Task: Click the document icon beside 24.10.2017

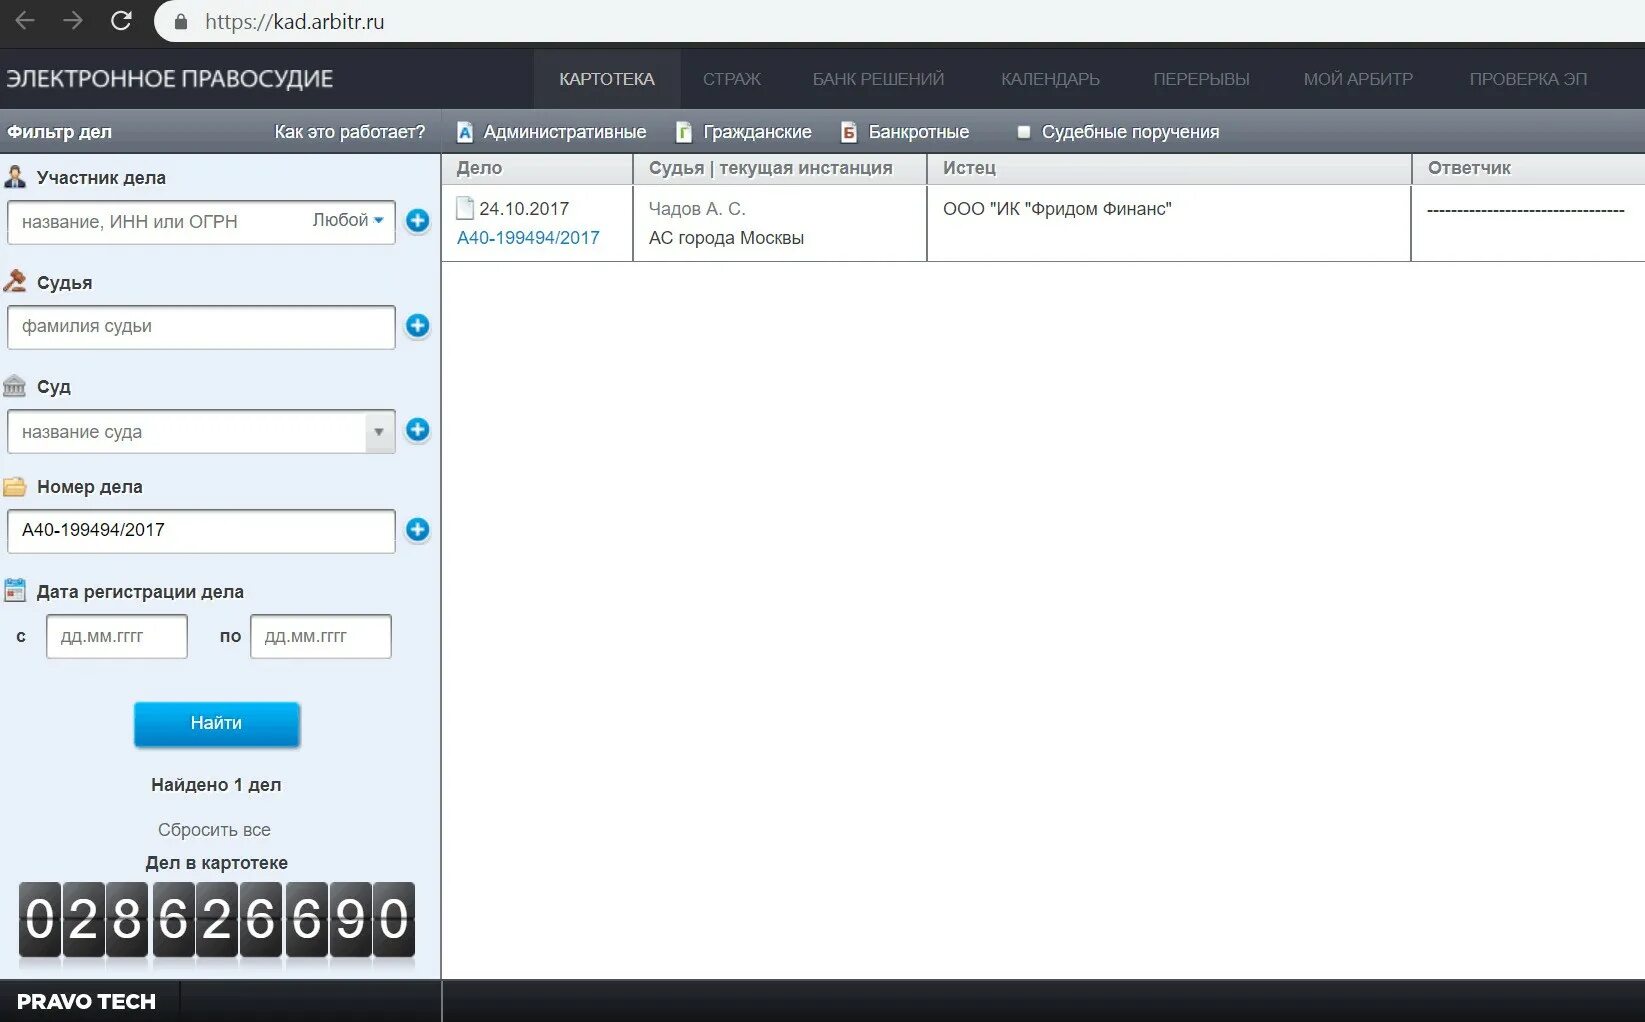Action: (x=465, y=208)
